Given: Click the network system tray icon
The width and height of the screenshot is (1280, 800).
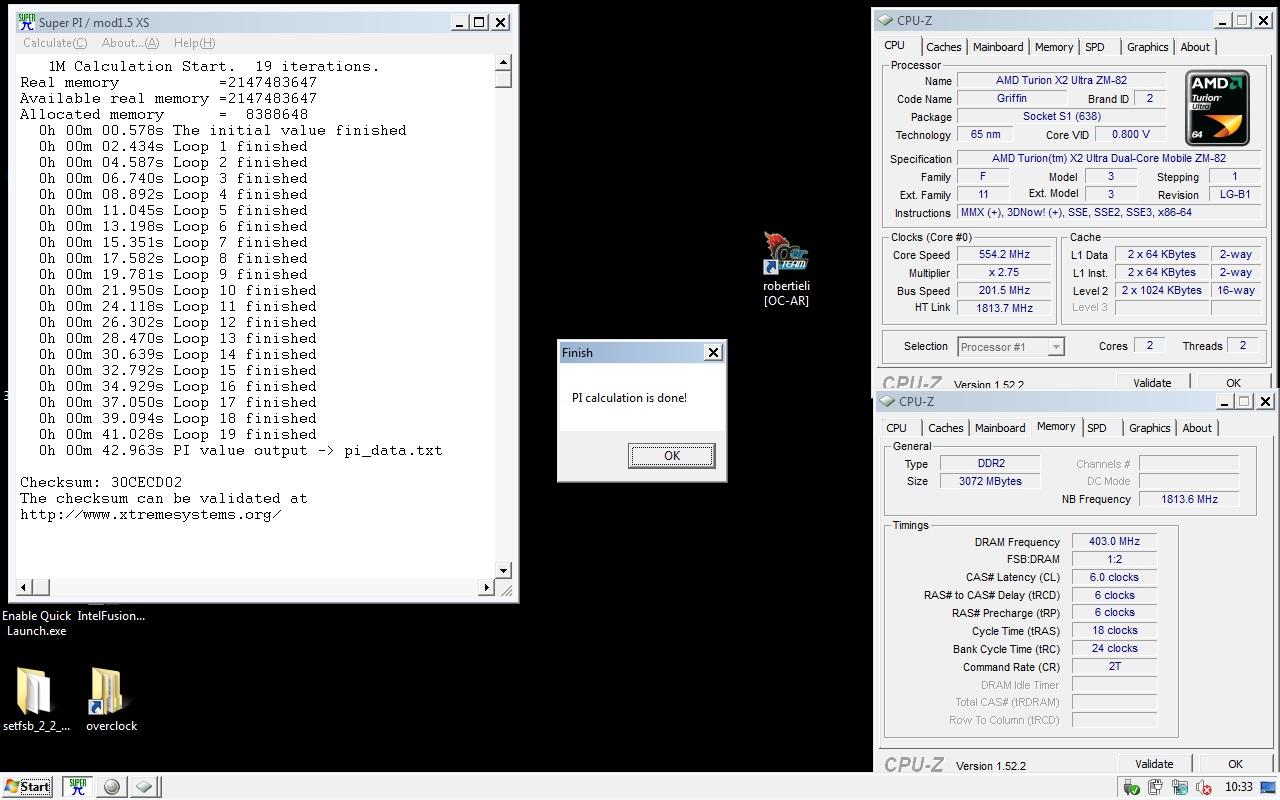Looking at the screenshot, I should tap(1179, 788).
